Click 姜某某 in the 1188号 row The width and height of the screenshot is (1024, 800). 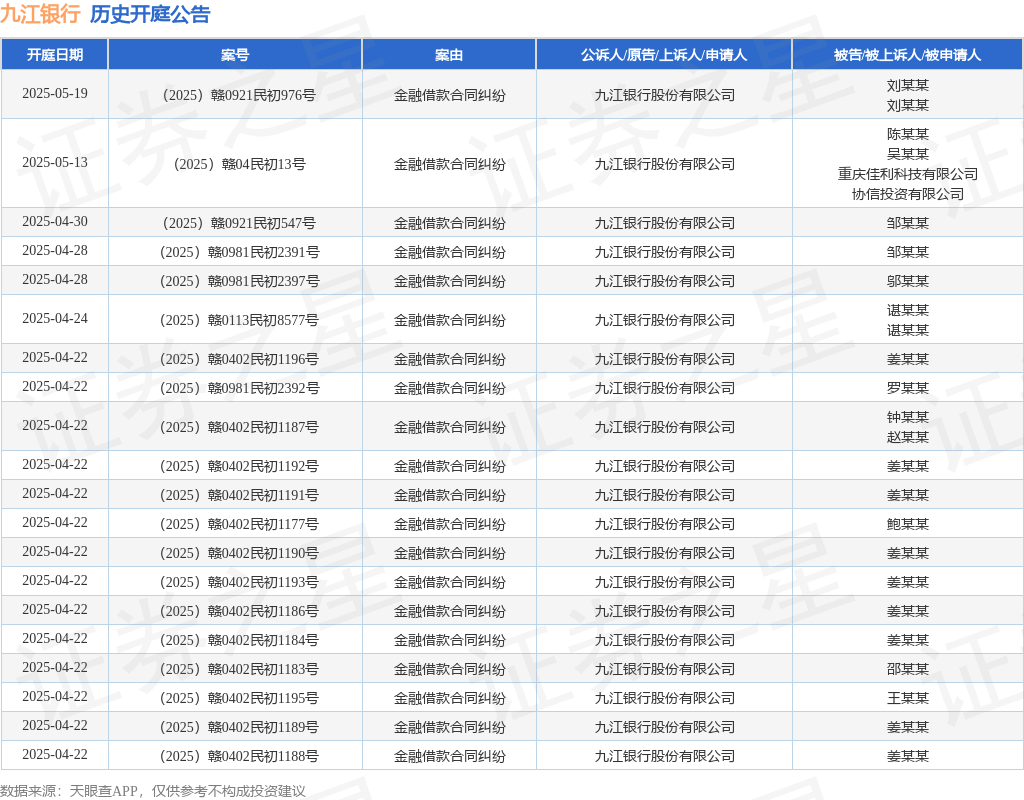tap(908, 756)
